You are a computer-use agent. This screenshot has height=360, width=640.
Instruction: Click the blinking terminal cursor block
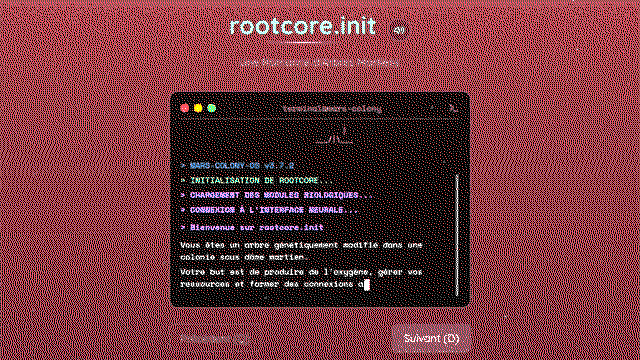click(367, 284)
